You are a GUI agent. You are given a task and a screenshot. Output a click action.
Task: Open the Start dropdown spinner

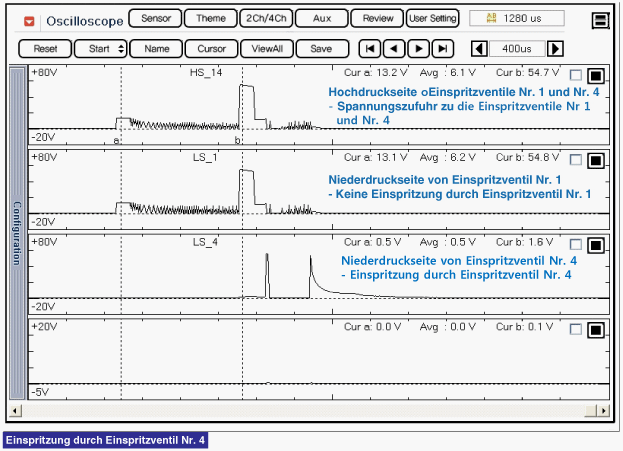[106, 48]
